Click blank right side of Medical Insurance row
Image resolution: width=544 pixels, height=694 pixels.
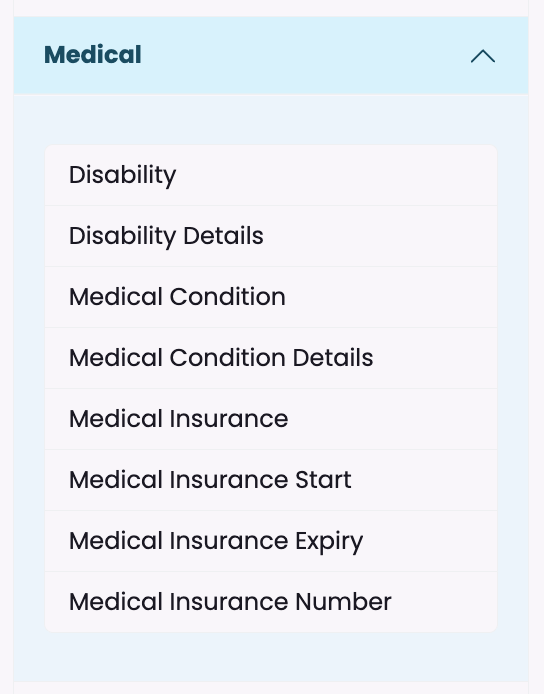pyautogui.click(x=392, y=419)
